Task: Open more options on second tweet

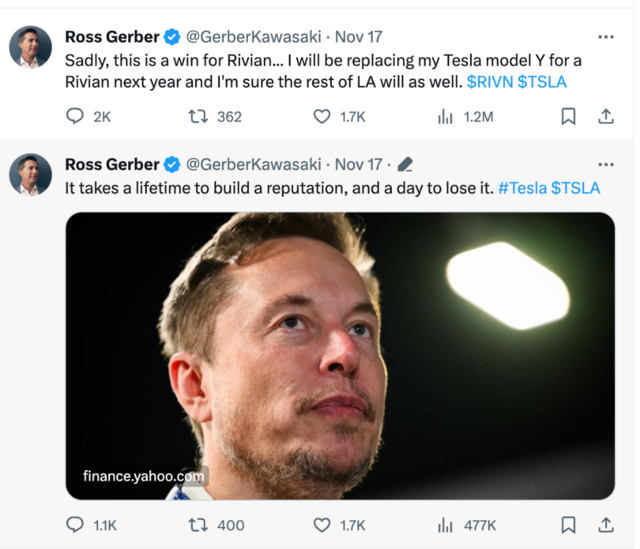Action: point(605,164)
